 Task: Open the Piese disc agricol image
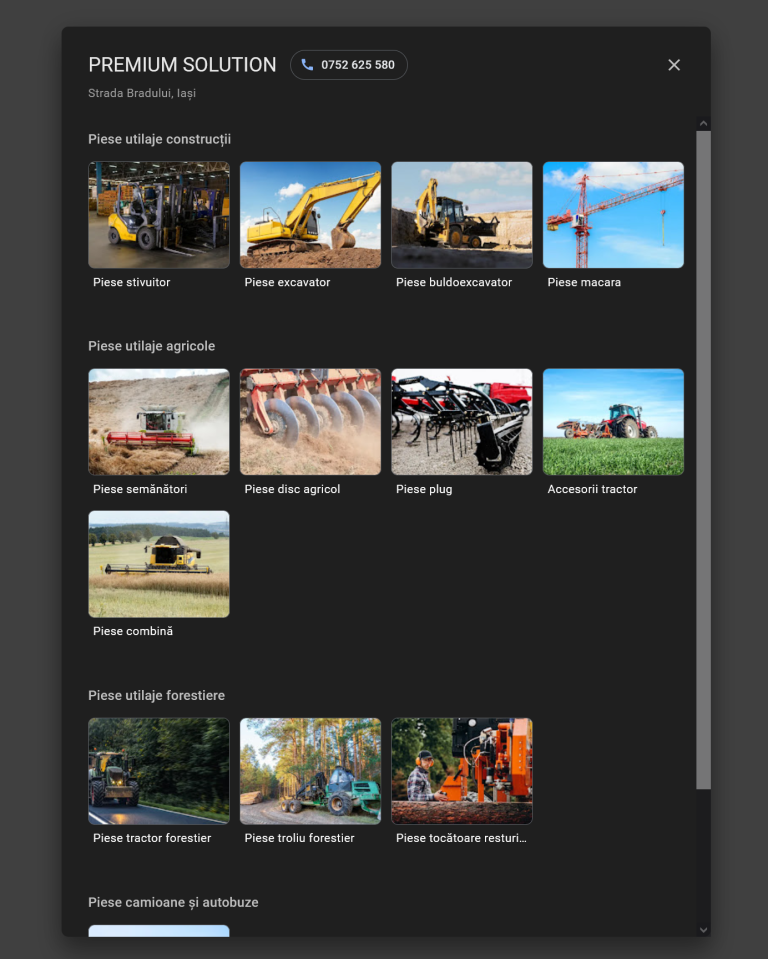click(310, 421)
